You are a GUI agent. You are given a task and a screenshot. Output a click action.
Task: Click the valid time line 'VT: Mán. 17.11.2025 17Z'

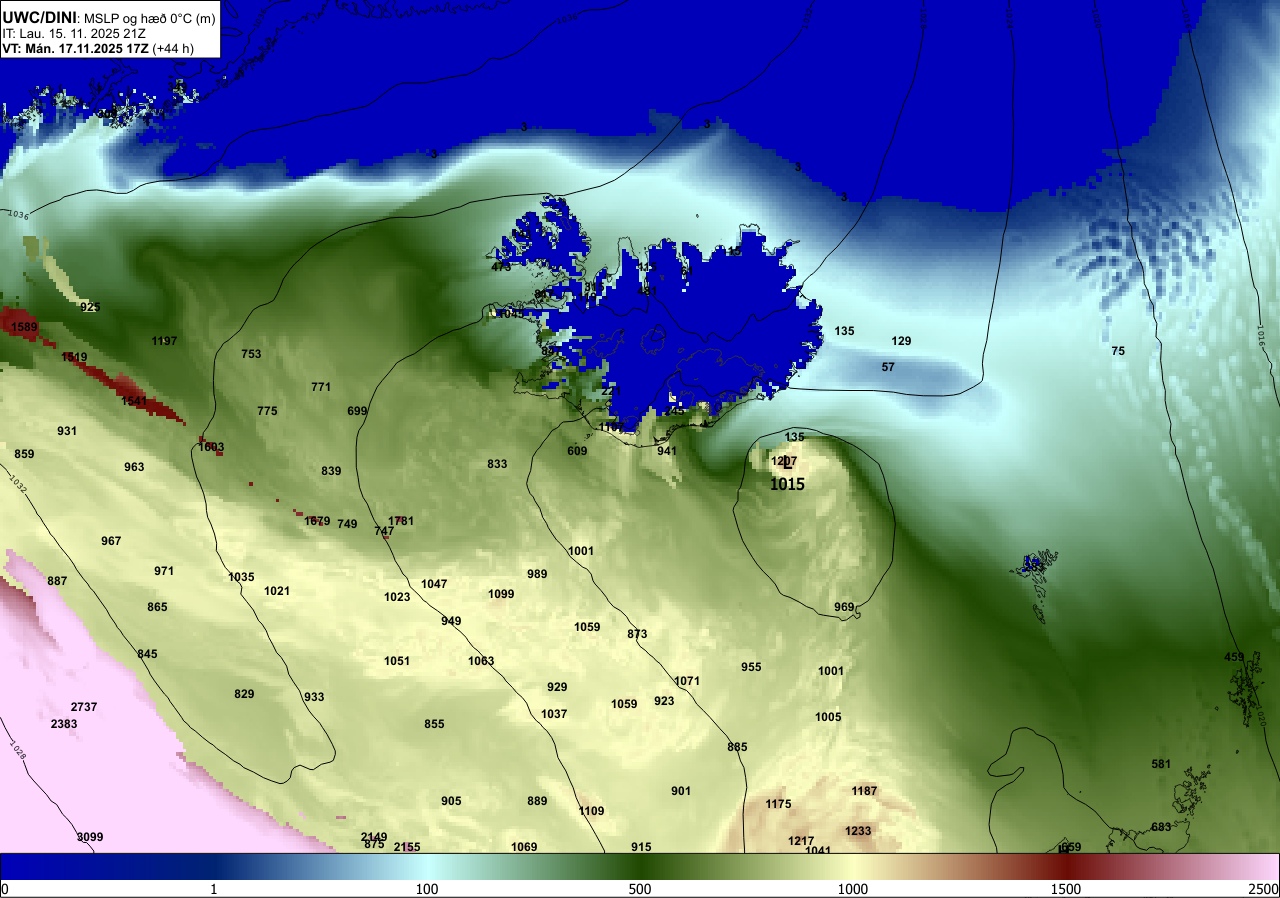[76, 48]
